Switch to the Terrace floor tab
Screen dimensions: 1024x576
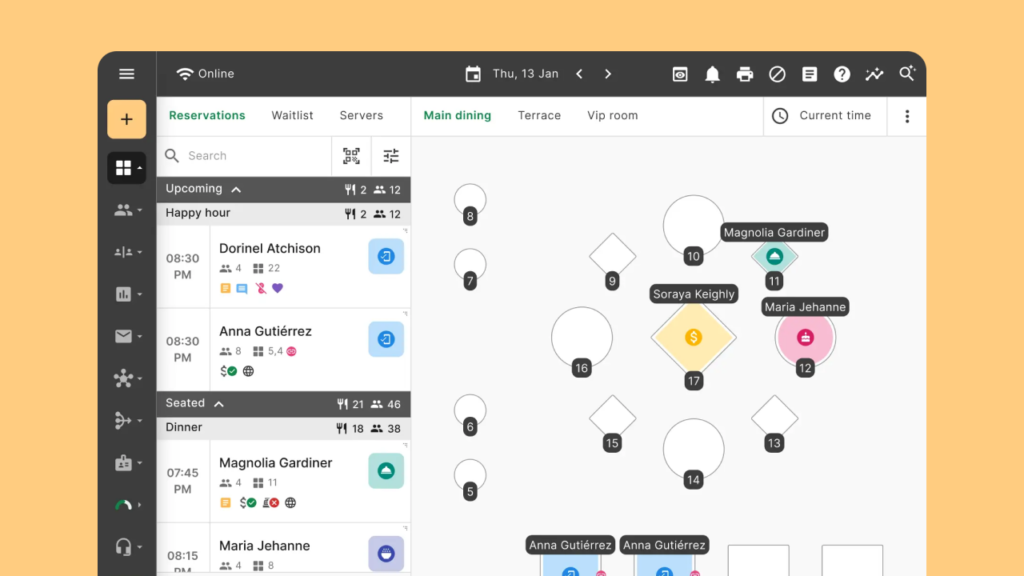point(539,116)
